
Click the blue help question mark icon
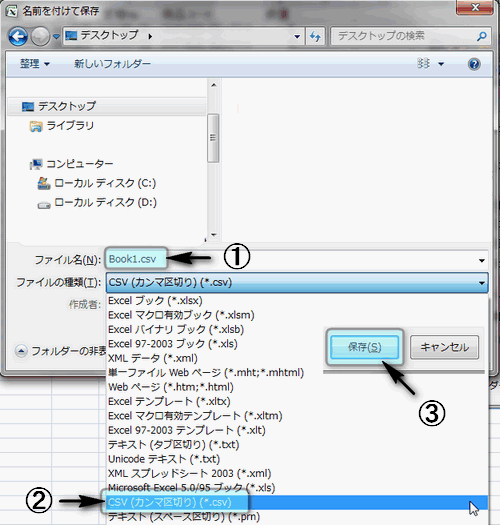coord(474,64)
